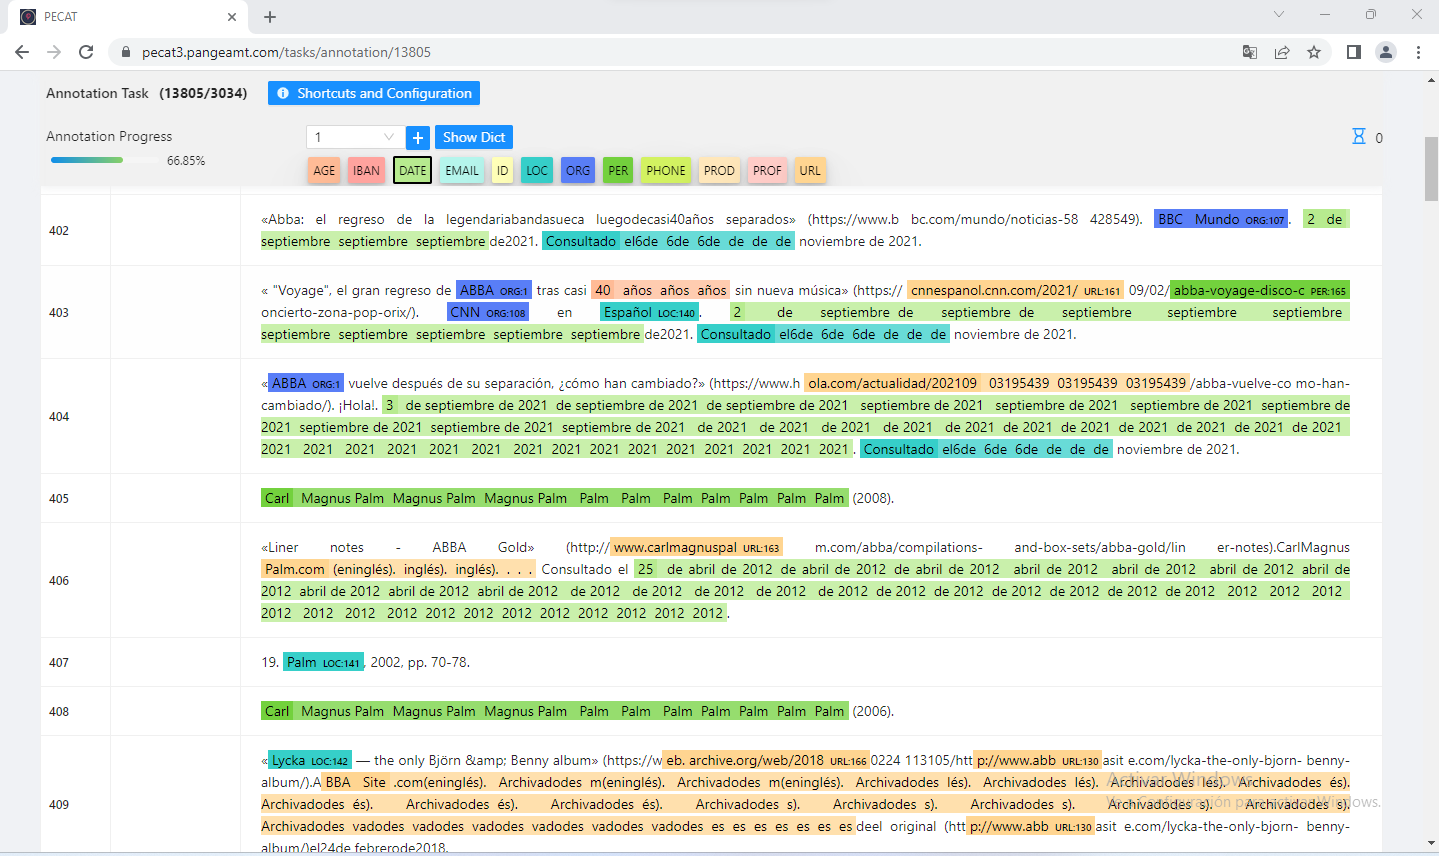Select the AGE label tag
The height and width of the screenshot is (856, 1439).
tap(324, 171)
